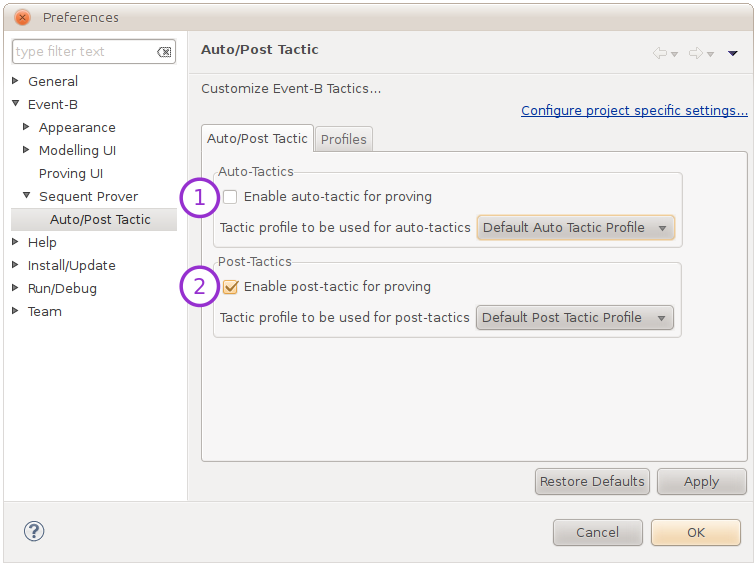This screenshot has width=756, height=566.
Task: Click the help question mark icon
Action: coord(34,532)
